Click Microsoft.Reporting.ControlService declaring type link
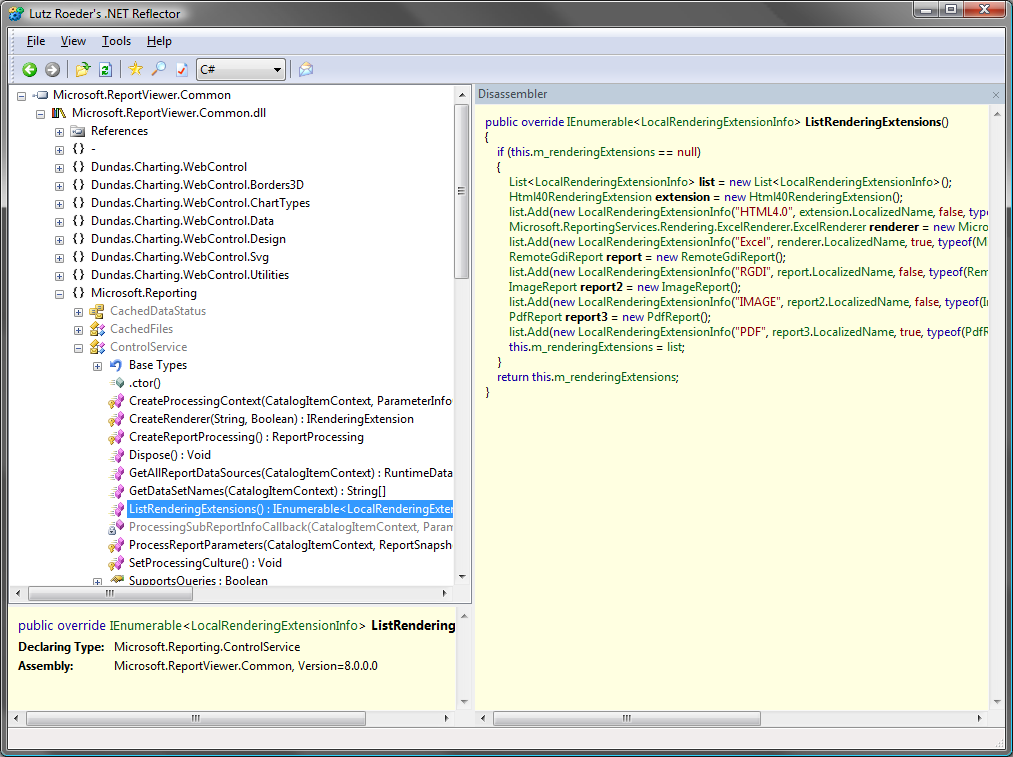Viewport: 1013px width, 757px height. 207,647
